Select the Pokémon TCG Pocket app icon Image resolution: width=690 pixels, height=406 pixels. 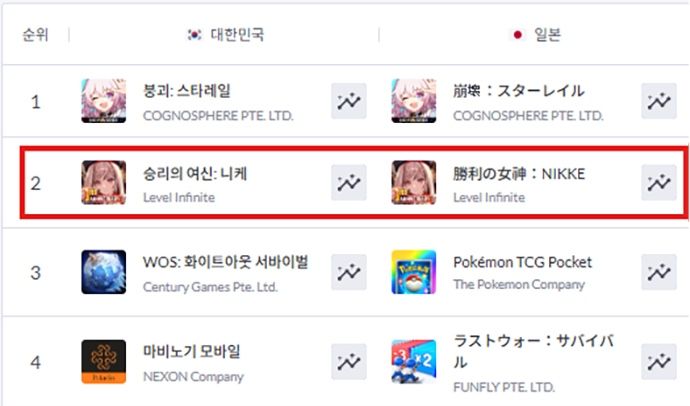point(414,272)
